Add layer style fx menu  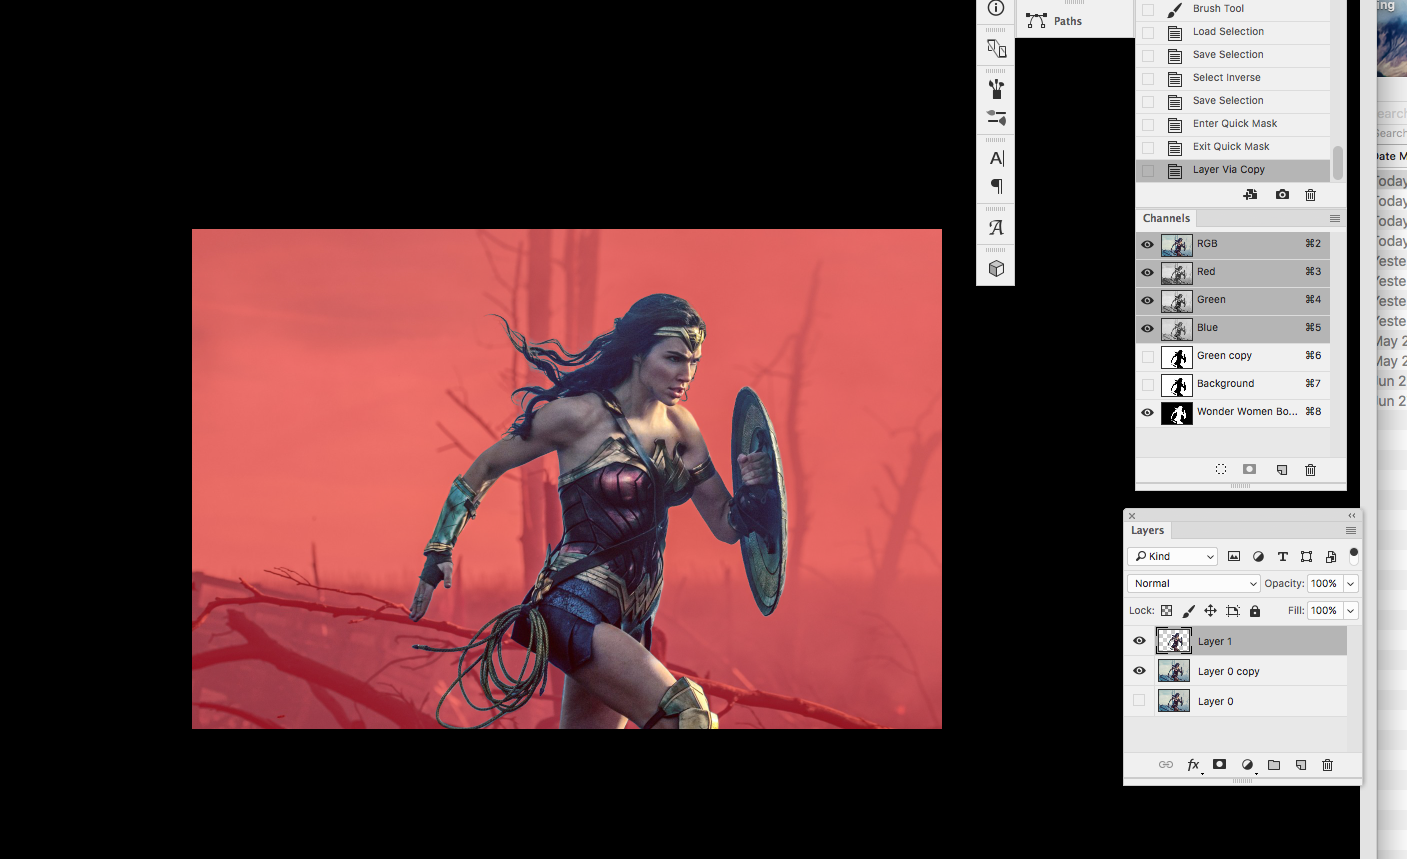1193,765
